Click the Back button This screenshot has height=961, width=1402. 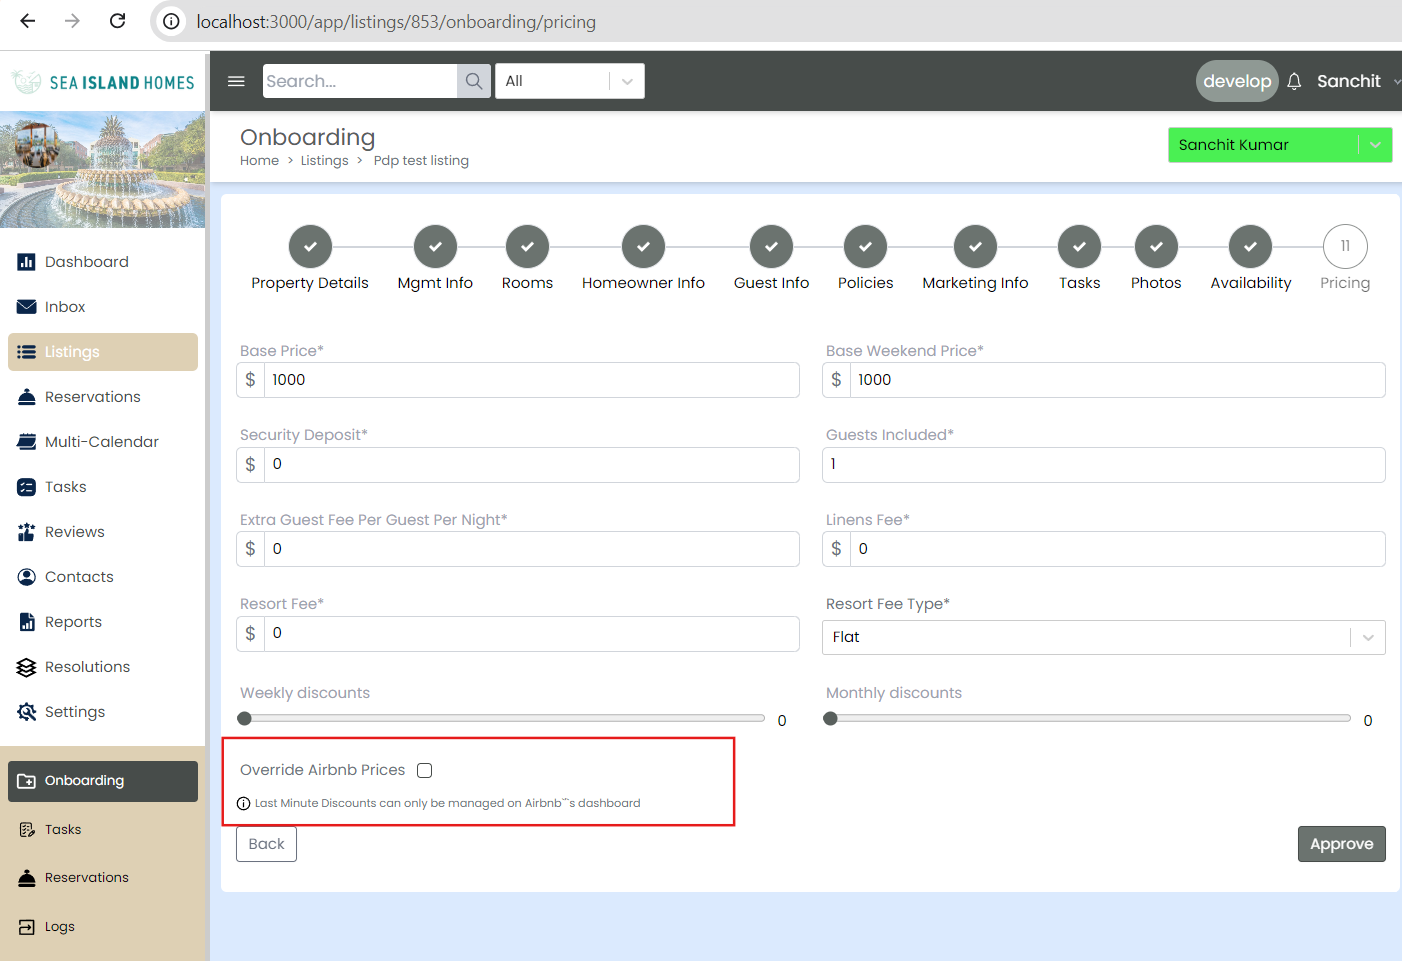pyautogui.click(x=267, y=844)
